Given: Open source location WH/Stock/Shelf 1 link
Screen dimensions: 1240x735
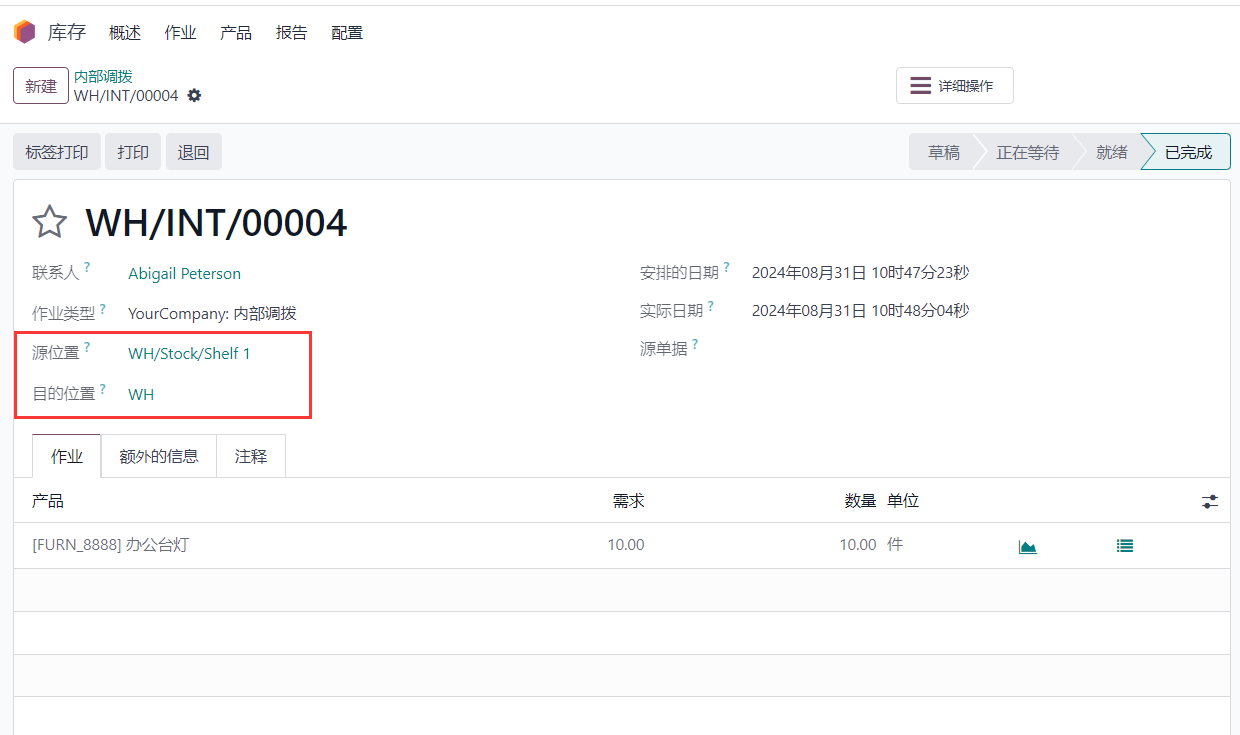Looking at the screenshot, I should (189, 354).
